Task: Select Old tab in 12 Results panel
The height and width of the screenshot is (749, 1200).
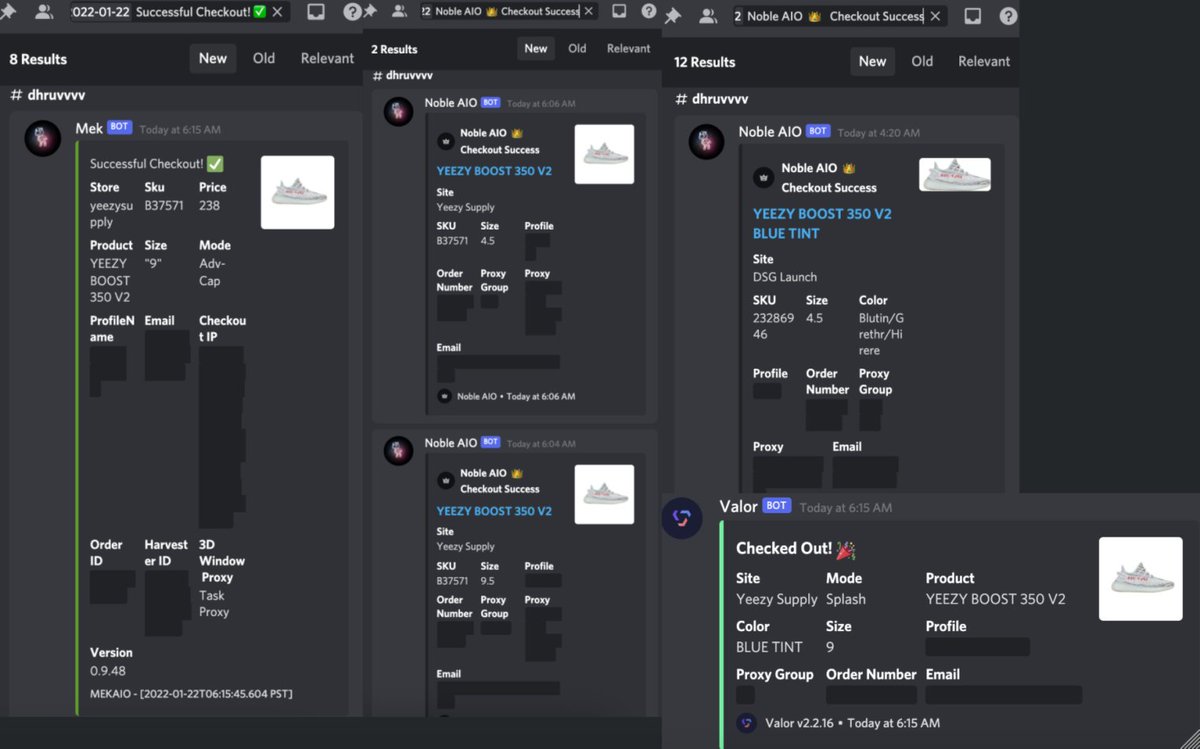Action: (922, 61)
